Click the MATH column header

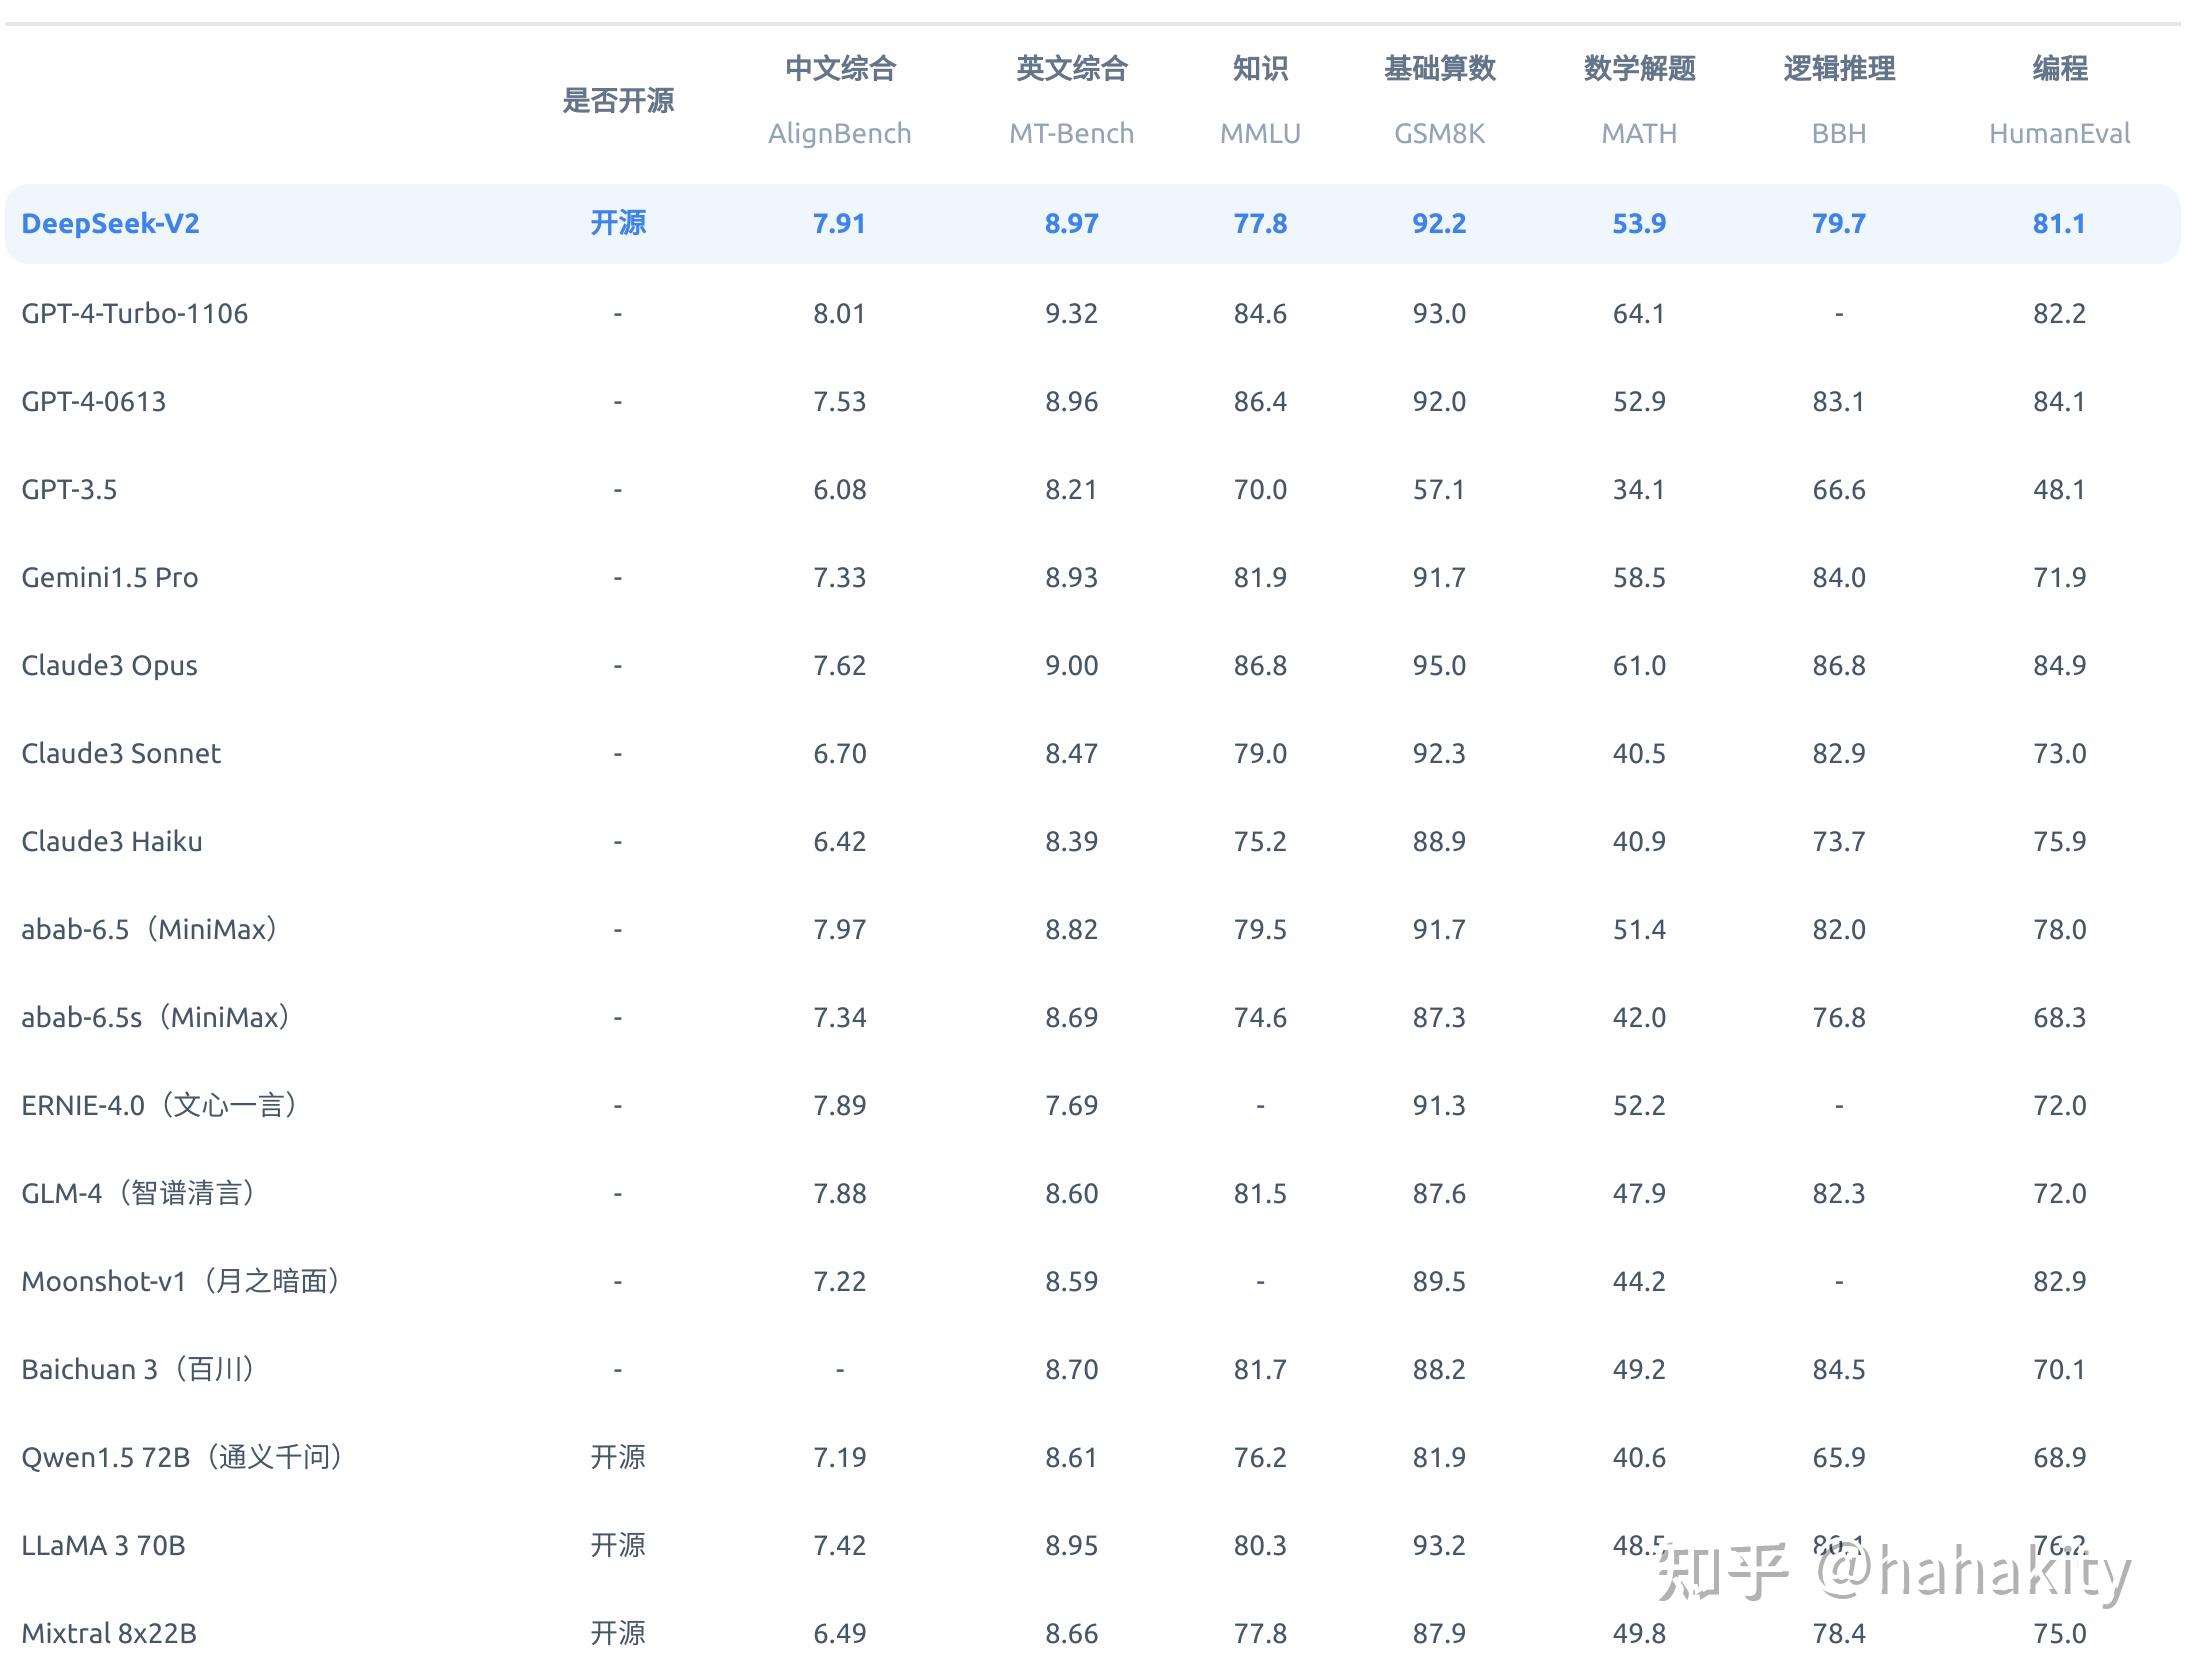click(1638, 133)
